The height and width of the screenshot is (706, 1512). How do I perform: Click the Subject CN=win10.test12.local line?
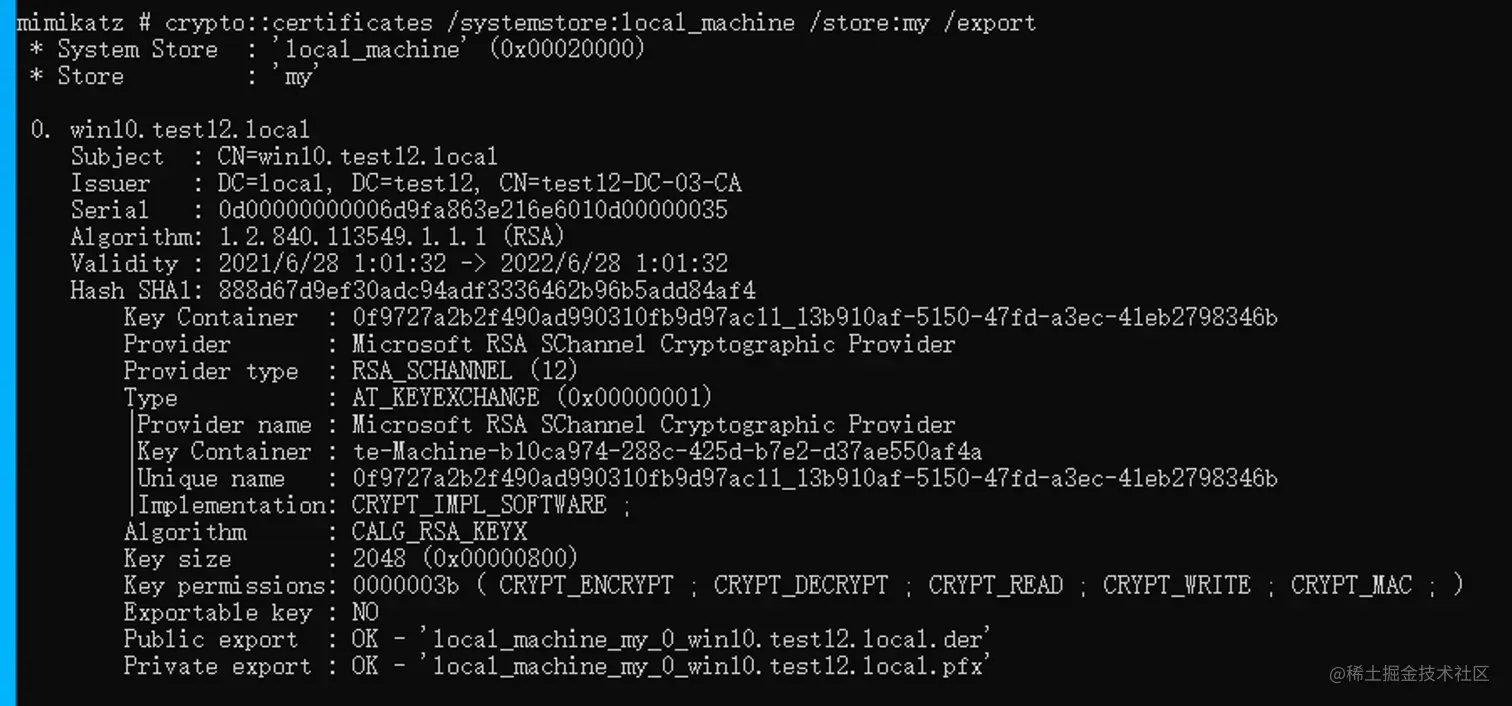[x=284, y=157]
